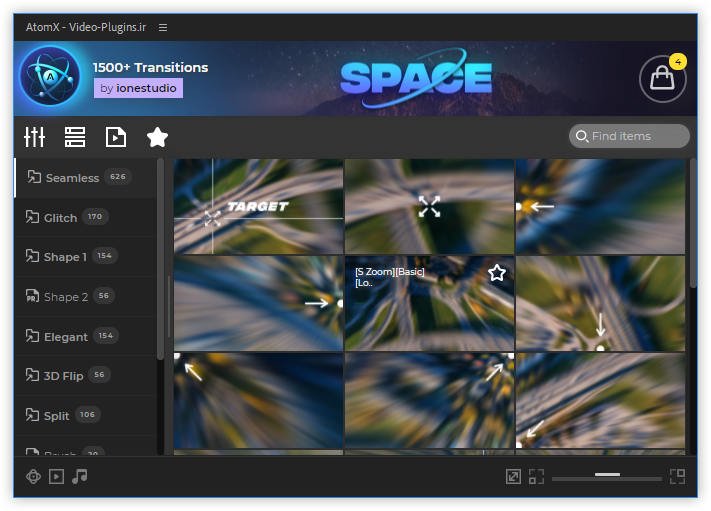Click the anchor point target icon

point(34,477)
